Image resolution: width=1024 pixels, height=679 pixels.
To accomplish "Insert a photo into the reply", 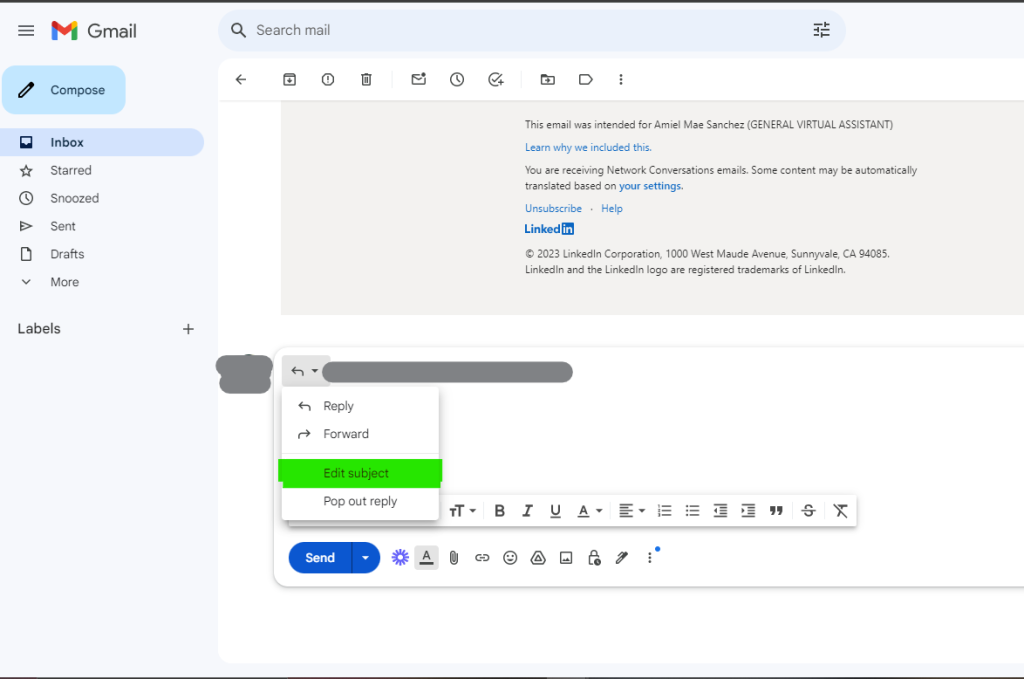I will point(566,558).
